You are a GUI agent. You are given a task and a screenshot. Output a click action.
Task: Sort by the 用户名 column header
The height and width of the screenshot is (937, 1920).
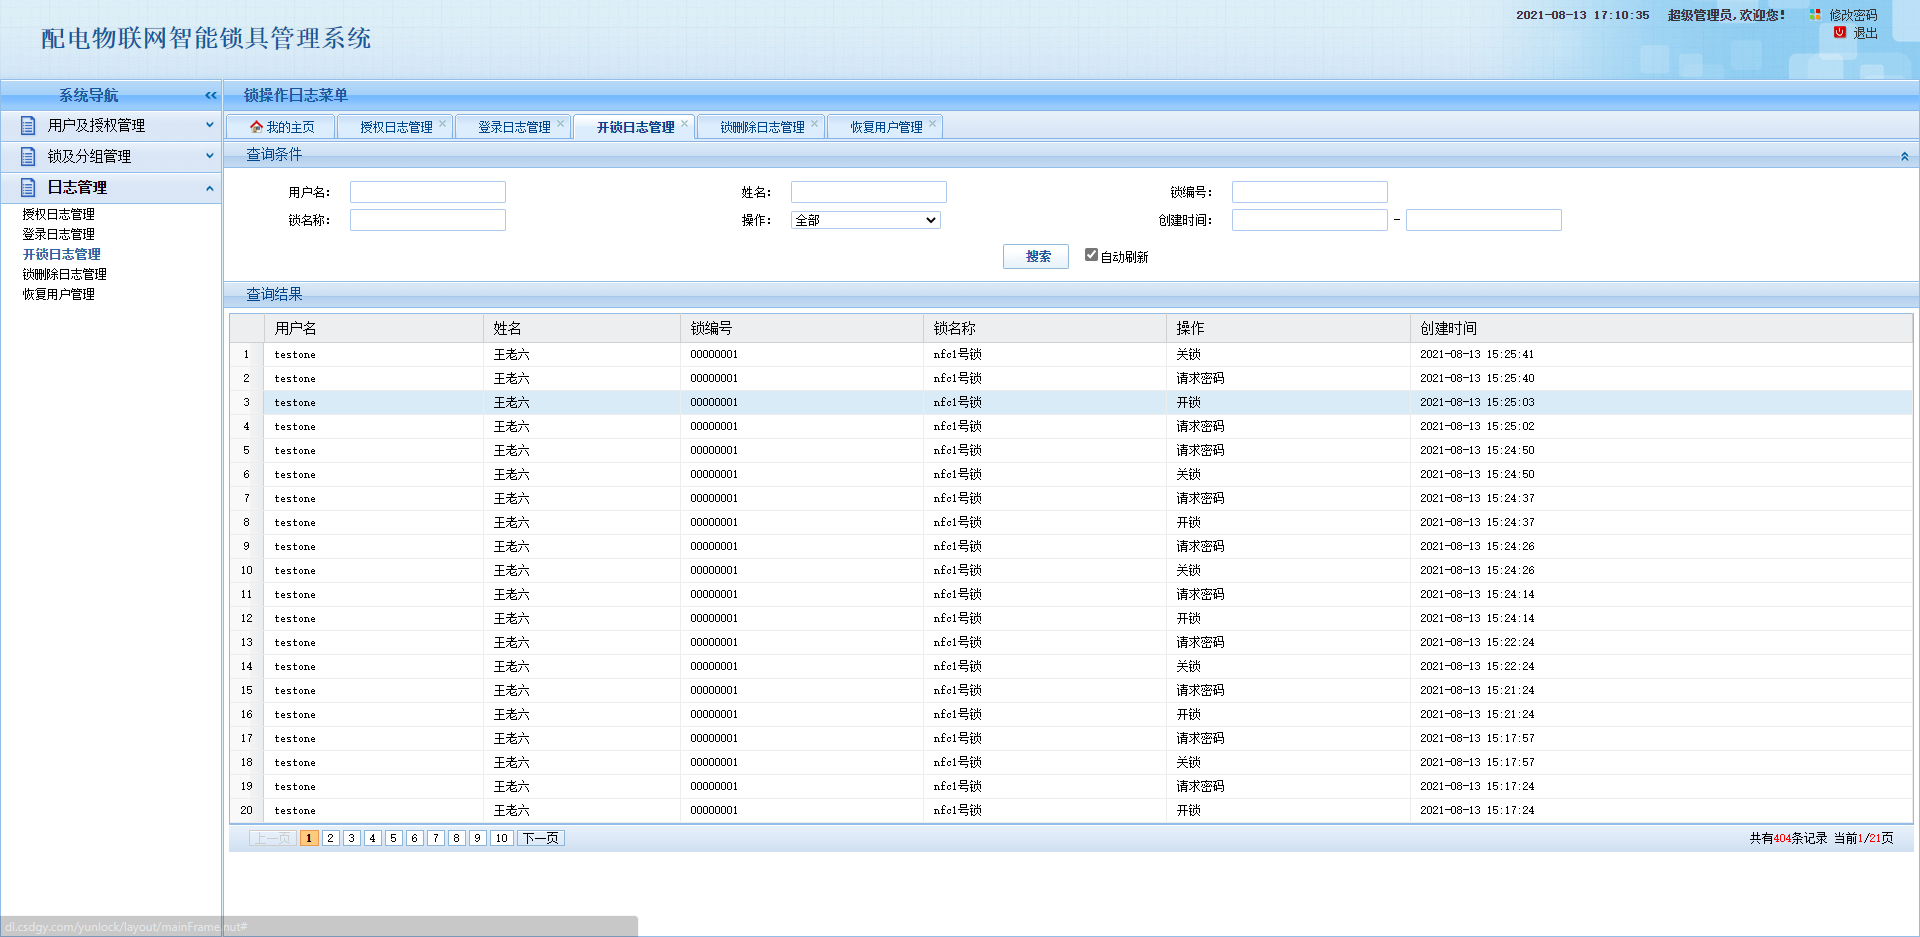coord(374,328)
